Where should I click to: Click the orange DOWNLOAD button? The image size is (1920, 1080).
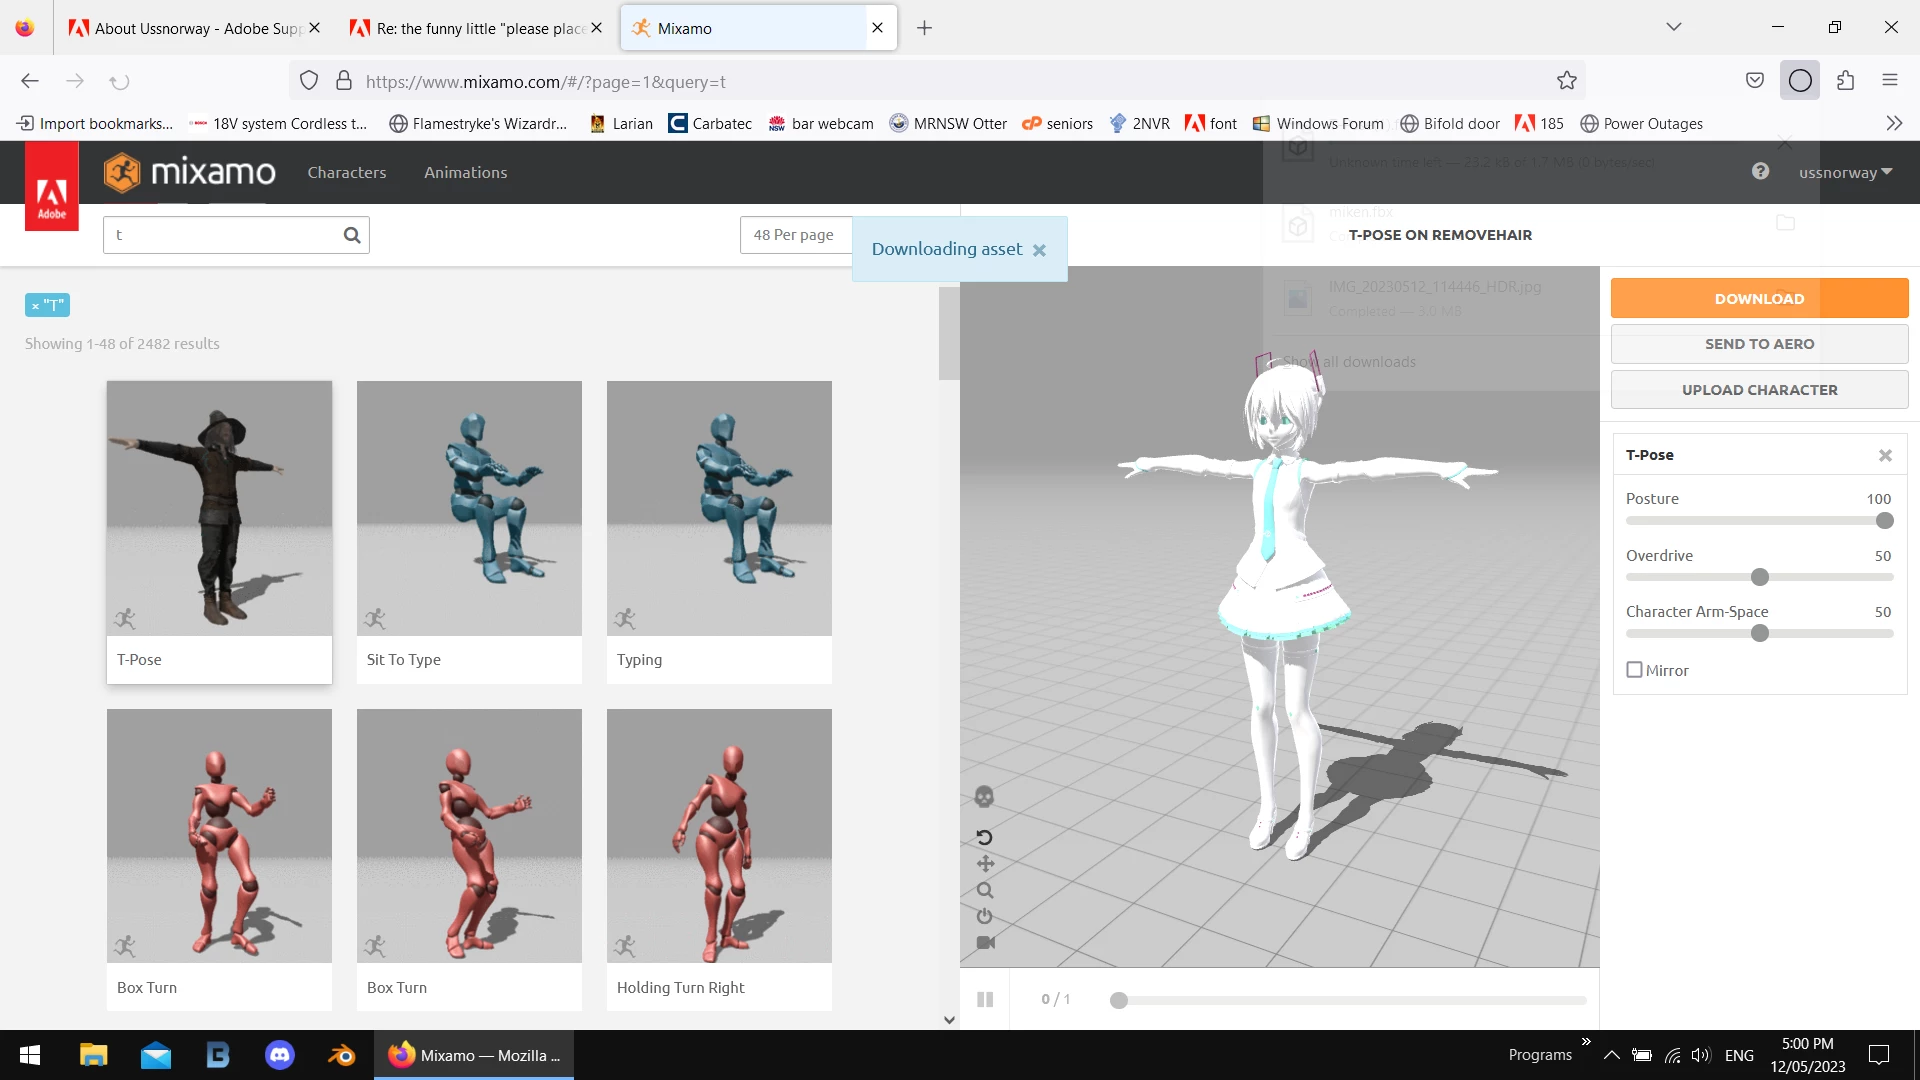click(1759, 298)
